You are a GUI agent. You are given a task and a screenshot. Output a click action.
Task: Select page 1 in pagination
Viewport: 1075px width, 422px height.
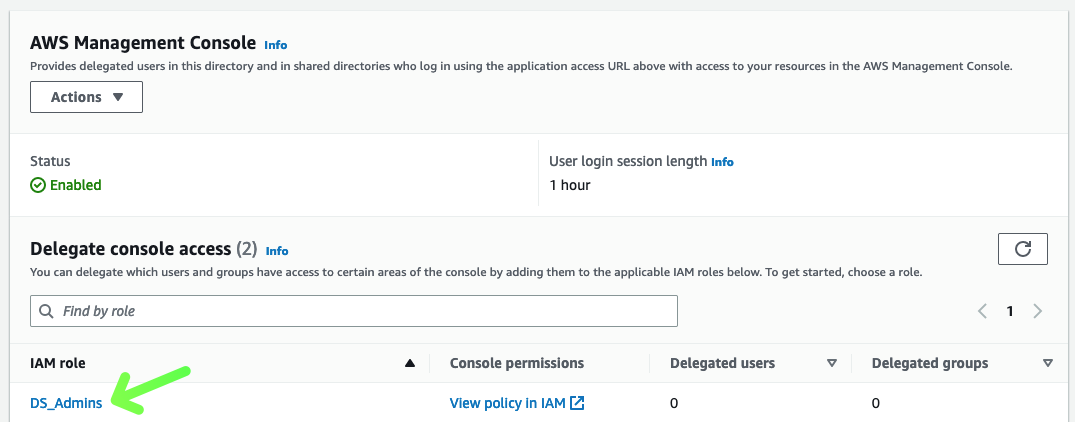pyautogui.click(x=1010, y=311)
